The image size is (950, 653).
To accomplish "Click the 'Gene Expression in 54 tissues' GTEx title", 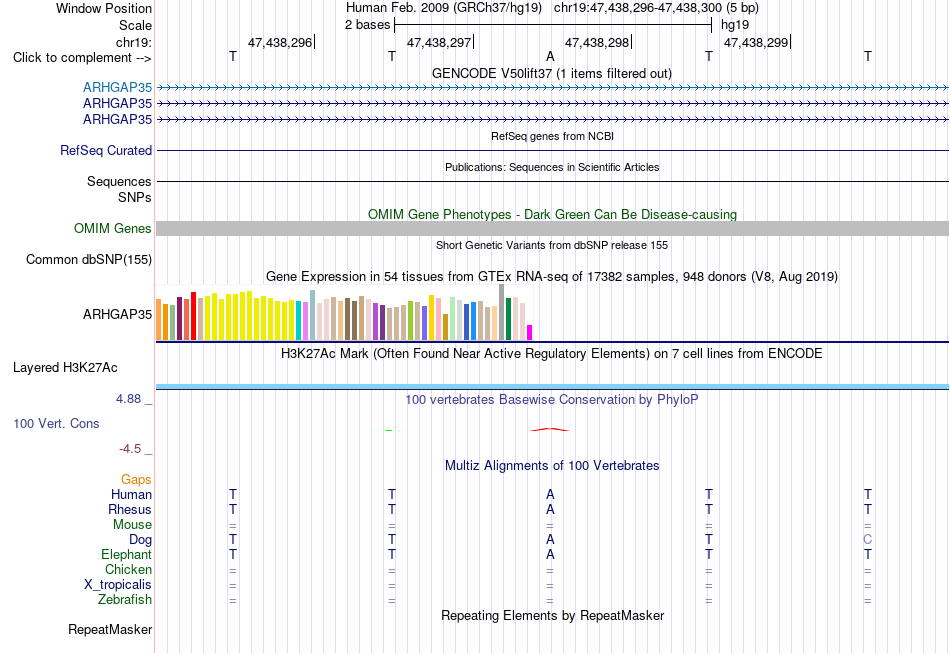I will (x=552, y=277).
